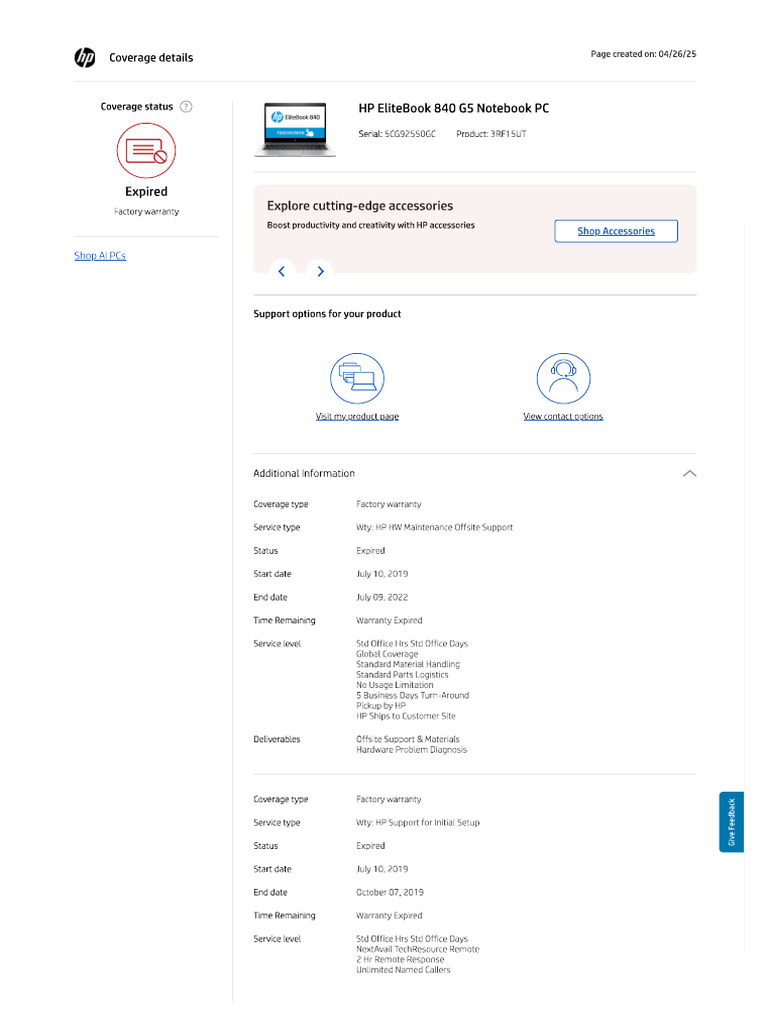Open the Visit my product page link
This screenshot has height=1024, width=768.
357,416
